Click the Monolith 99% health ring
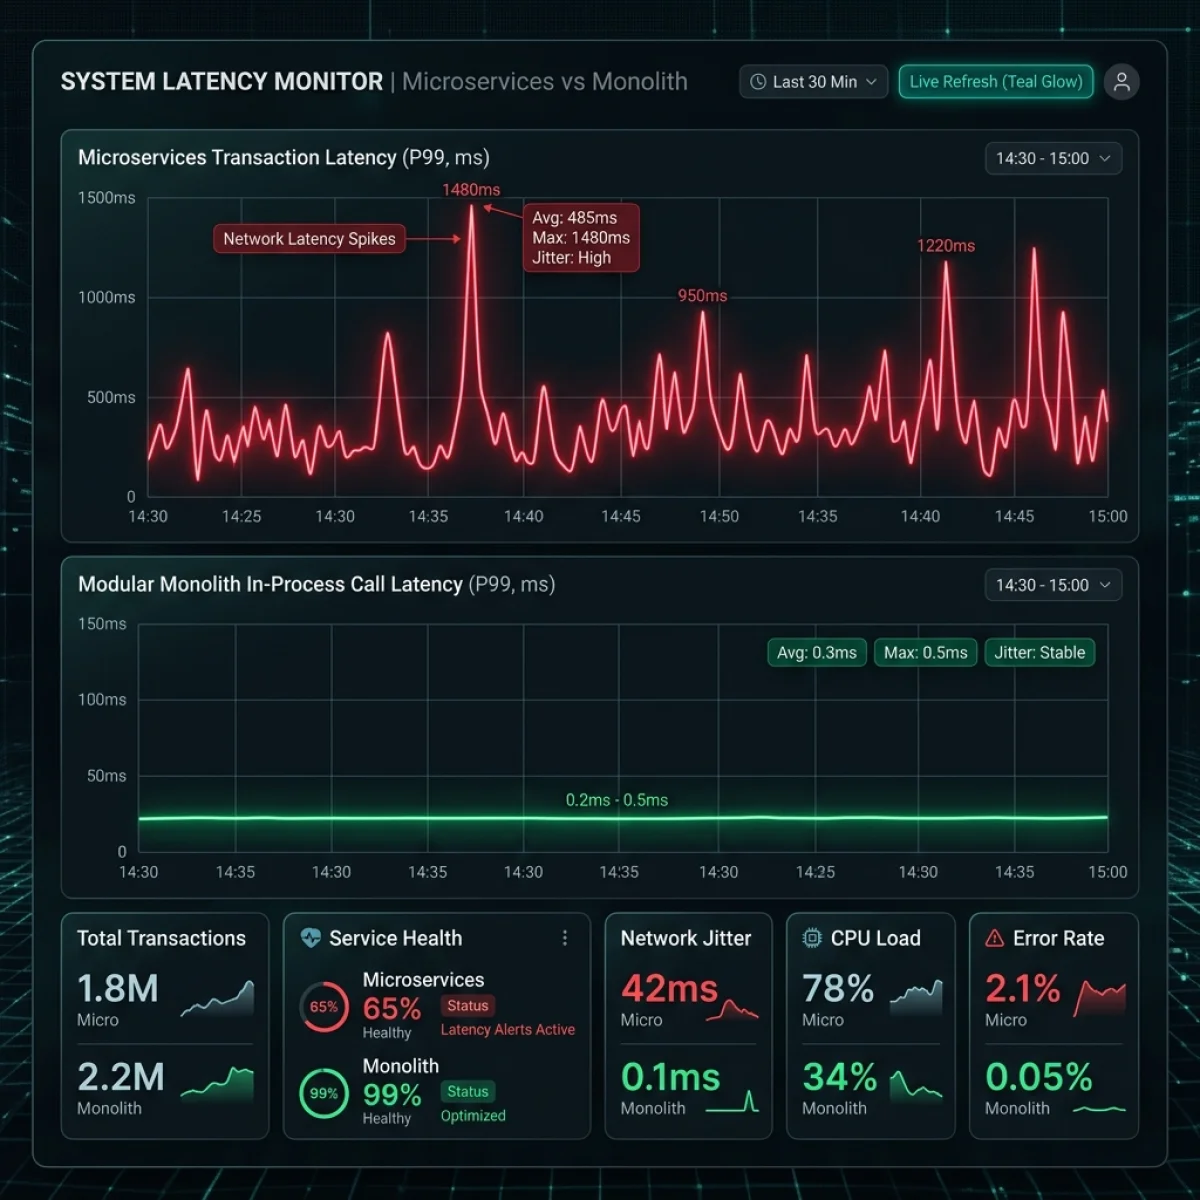Image resolution: width=1200 pixels, height=1200 pixels. (x=324, y=1093)
